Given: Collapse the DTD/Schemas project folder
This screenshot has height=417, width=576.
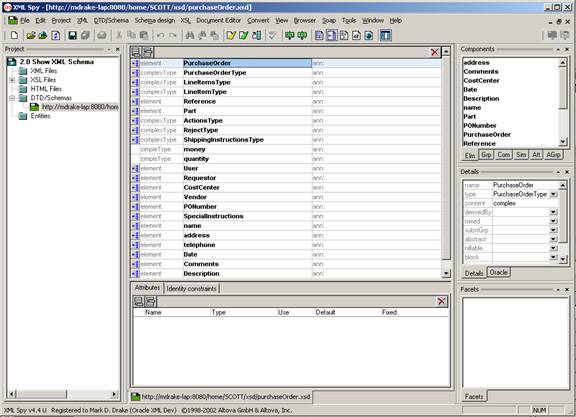Looking at the screenshot, I should tap(12, 98).
